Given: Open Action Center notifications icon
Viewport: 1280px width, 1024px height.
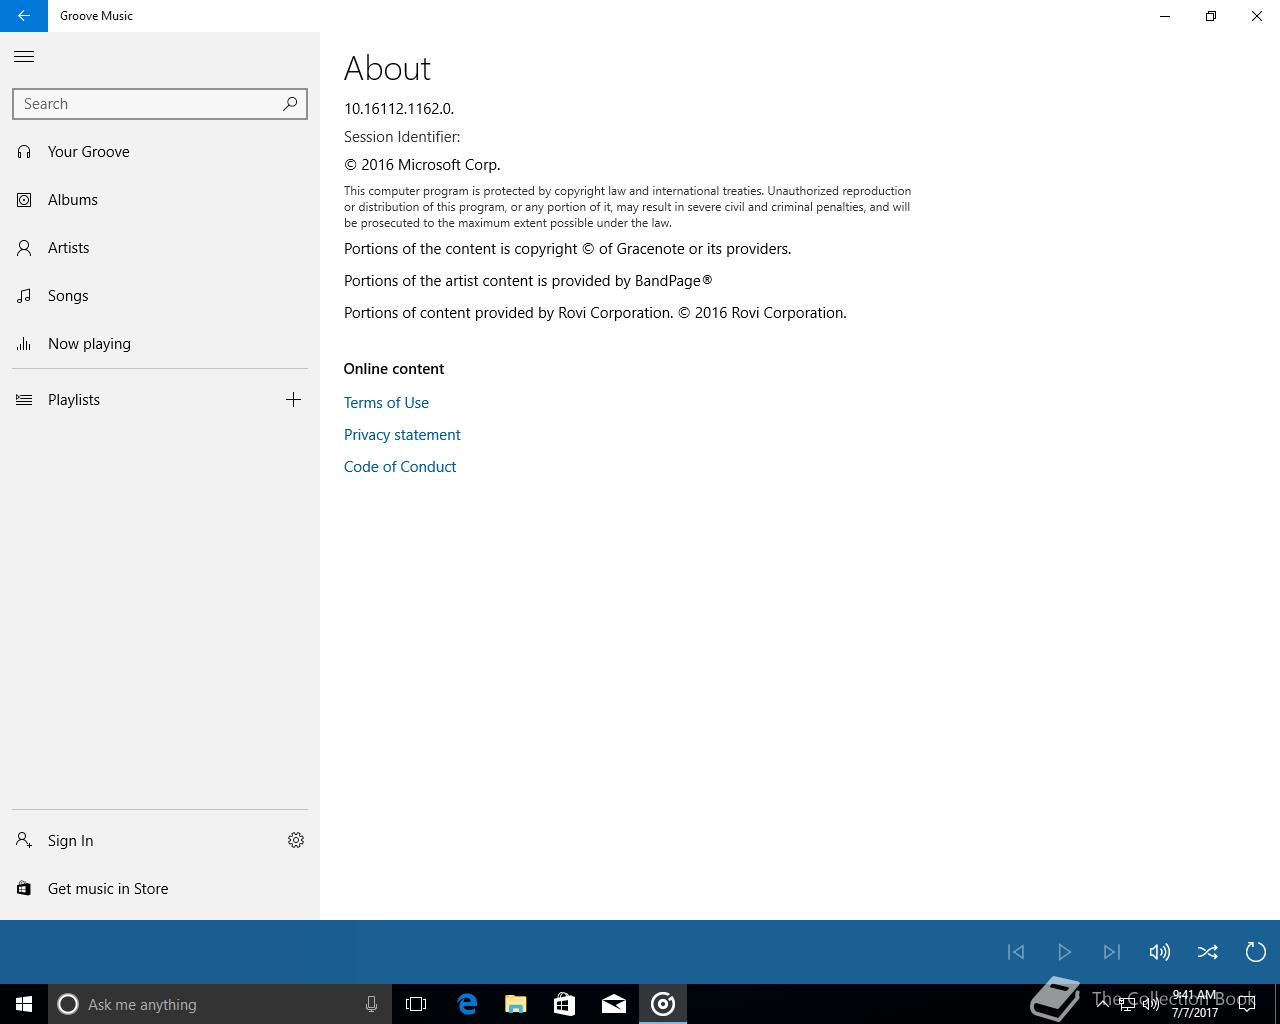Looking at the screenshot, I should click(x=1246, y=1004).
